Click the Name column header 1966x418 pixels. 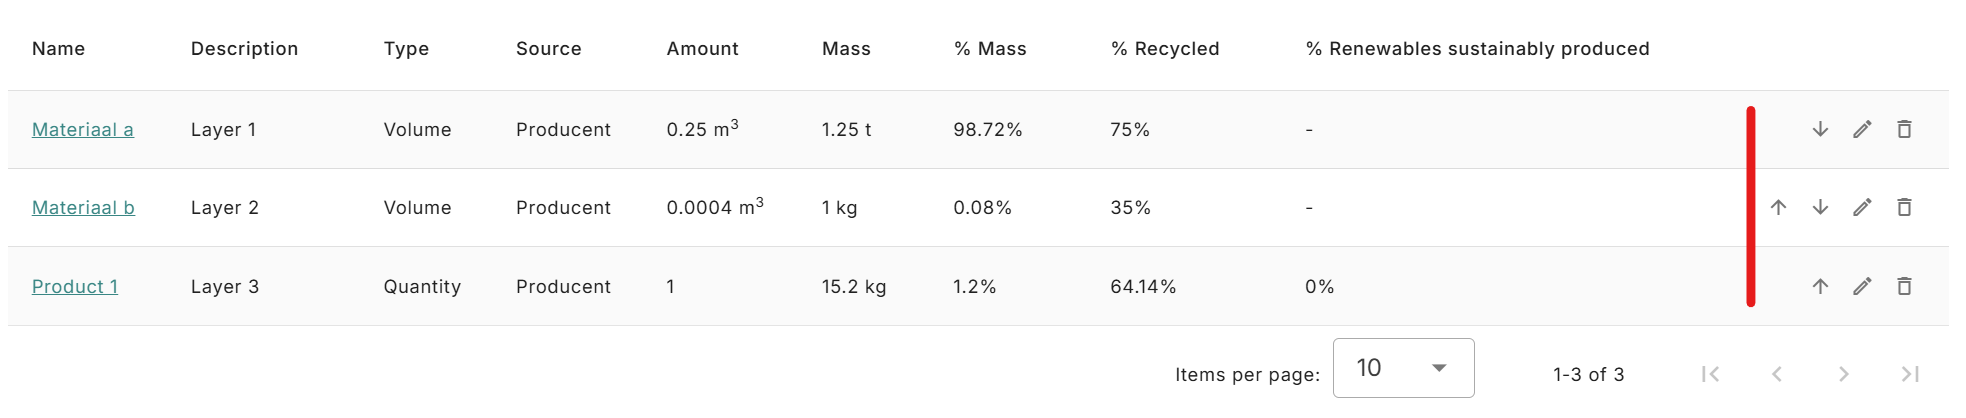tap(58, 48)
